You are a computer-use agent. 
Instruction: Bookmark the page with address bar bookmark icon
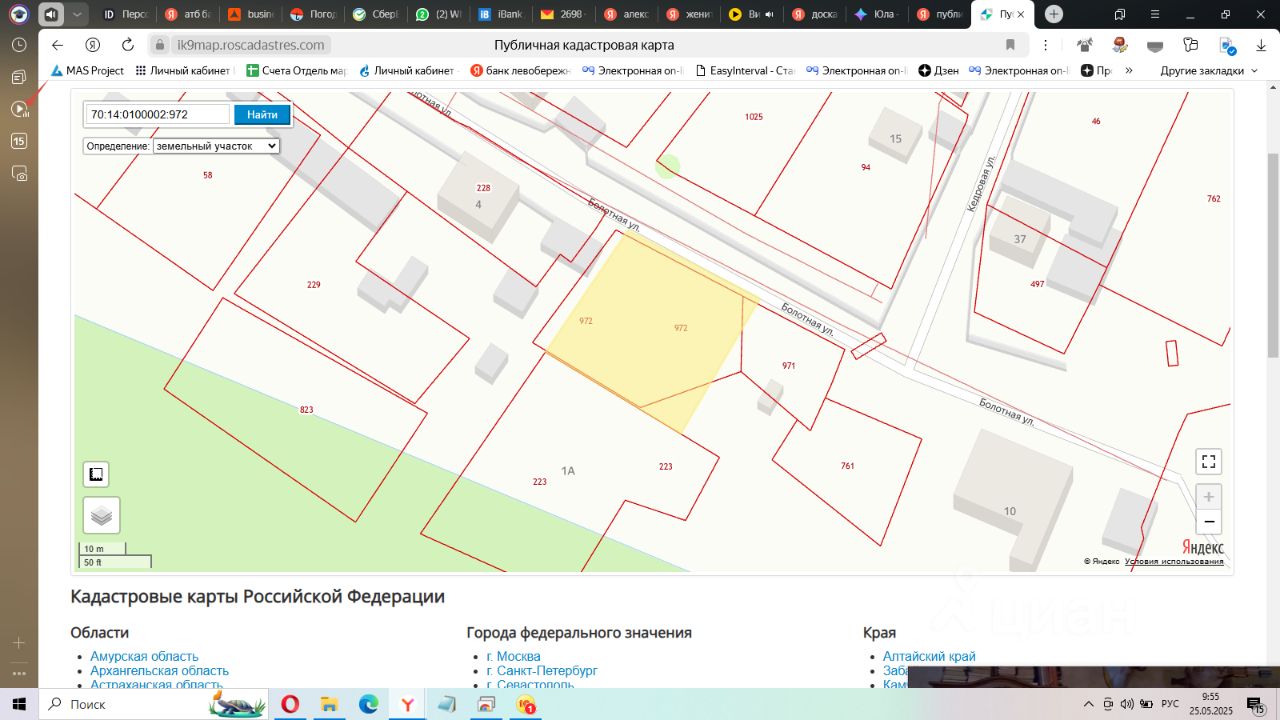pos(1010,45)
